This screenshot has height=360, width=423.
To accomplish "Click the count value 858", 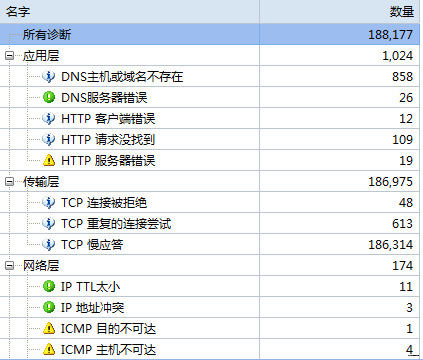I will tap(403, 77).
